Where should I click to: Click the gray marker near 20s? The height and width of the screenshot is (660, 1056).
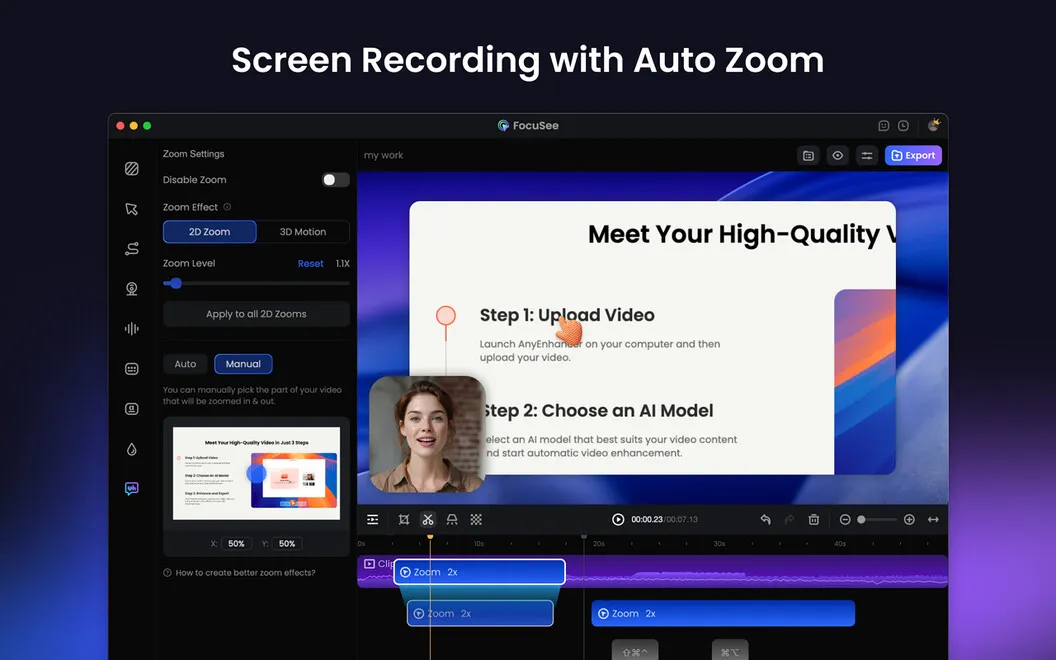(x=584, y=537)
